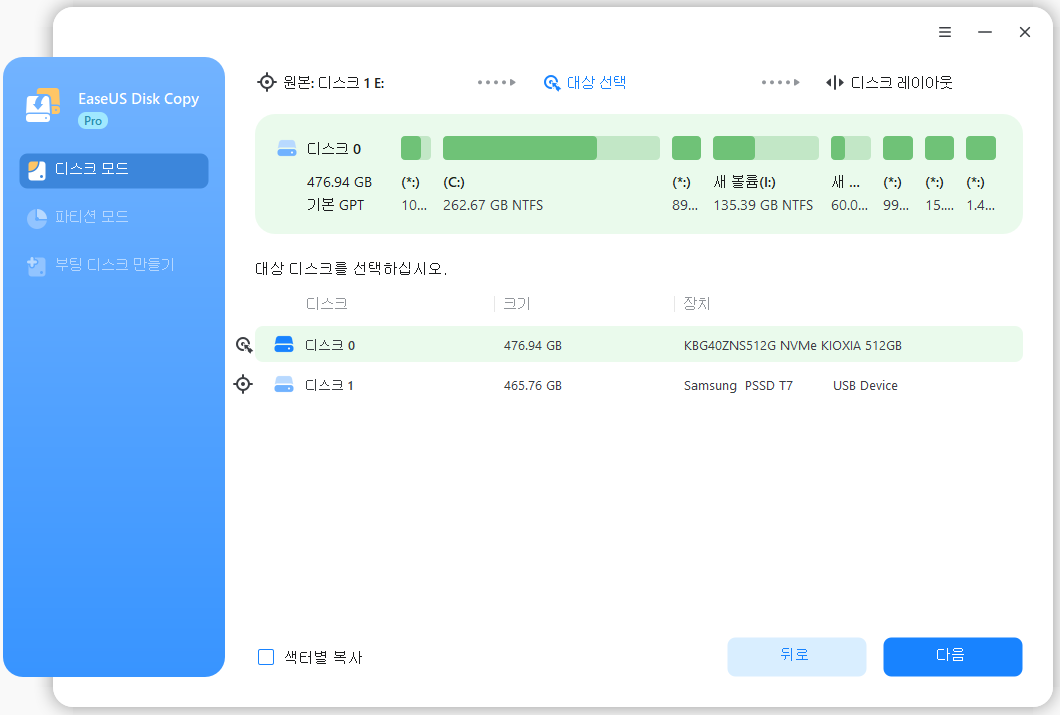Click the green C: partition bar
1060x715 pixels.
(x=550, y=147)
